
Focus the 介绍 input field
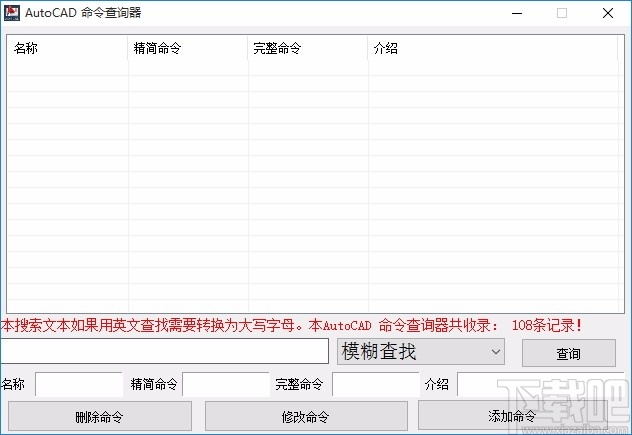point(540,384)
